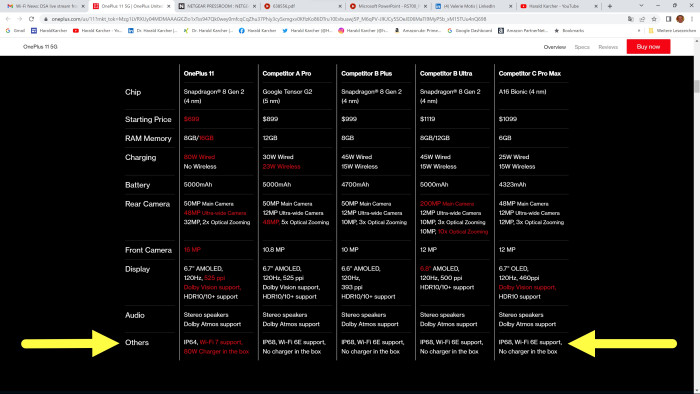
Task: Click the browser forward arrow
Action: pyautogui.click(x=19, y=19)
